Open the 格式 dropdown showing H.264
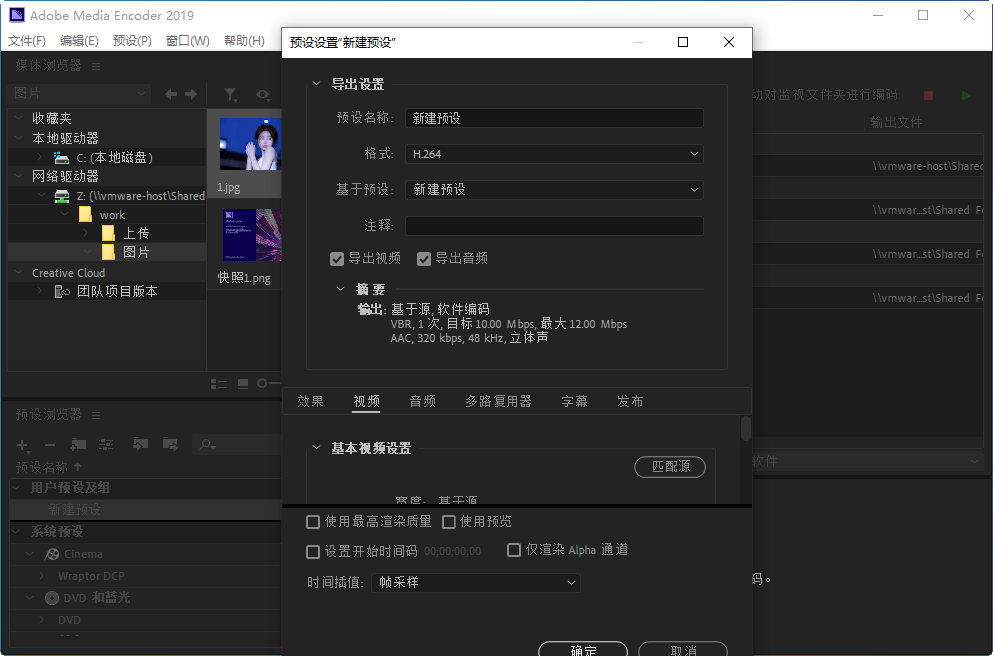 coord(554,154)
